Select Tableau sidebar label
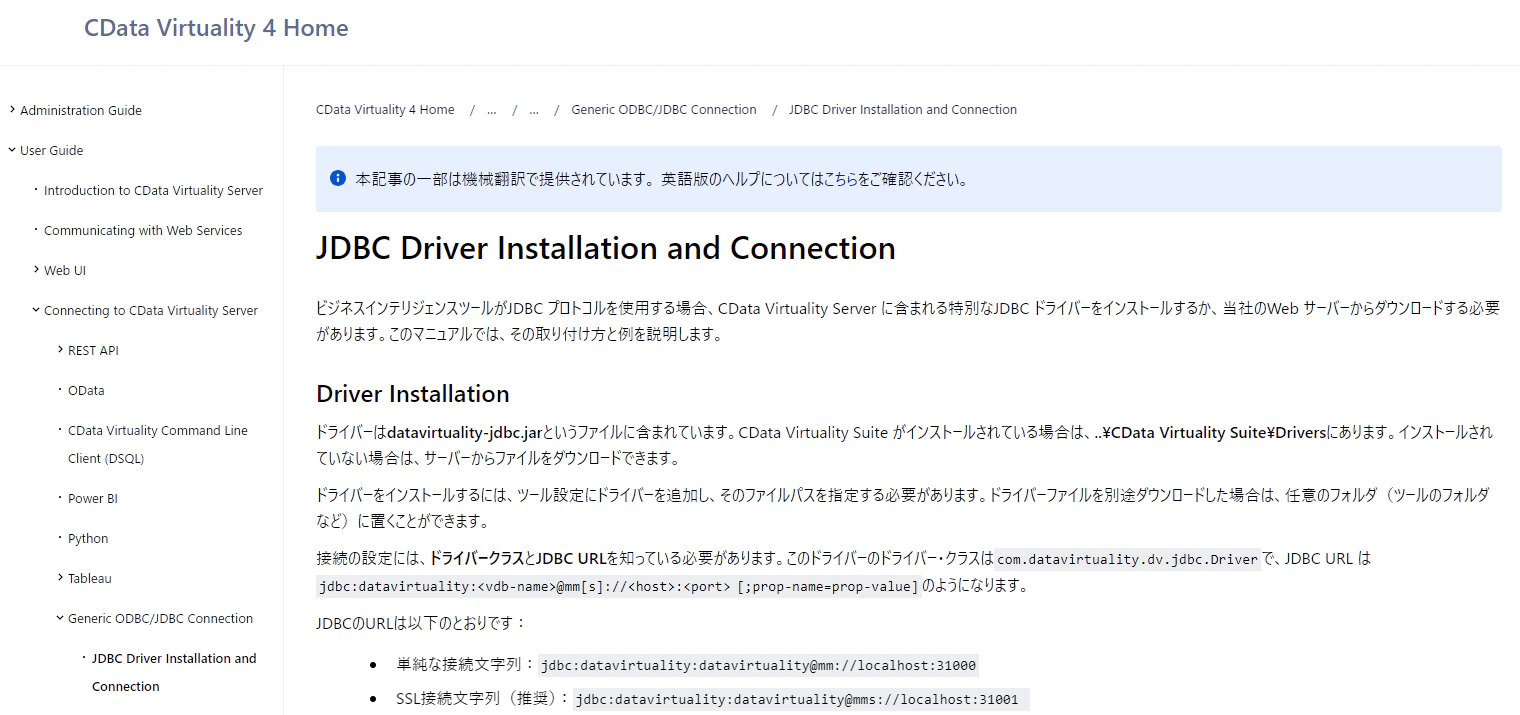 (90, 578)
